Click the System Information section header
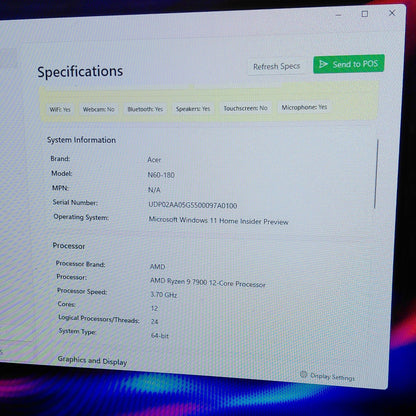 (x=81, y=140)
